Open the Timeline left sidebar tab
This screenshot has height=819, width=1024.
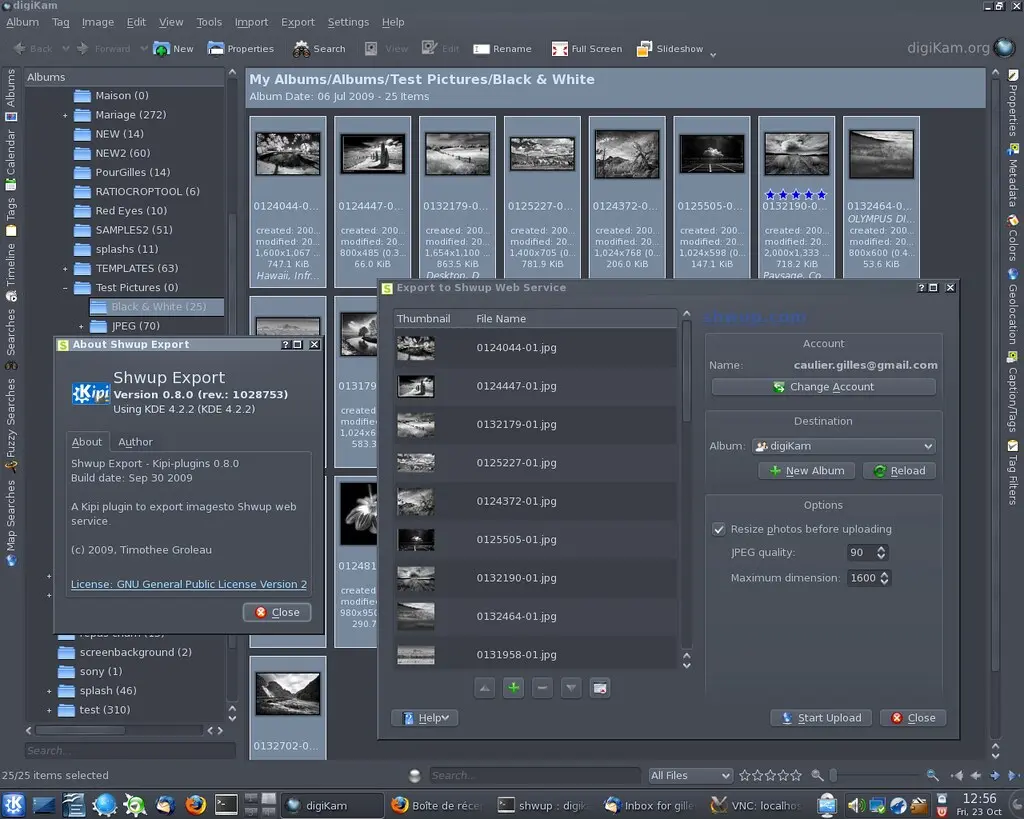click(x=11, y=265)
